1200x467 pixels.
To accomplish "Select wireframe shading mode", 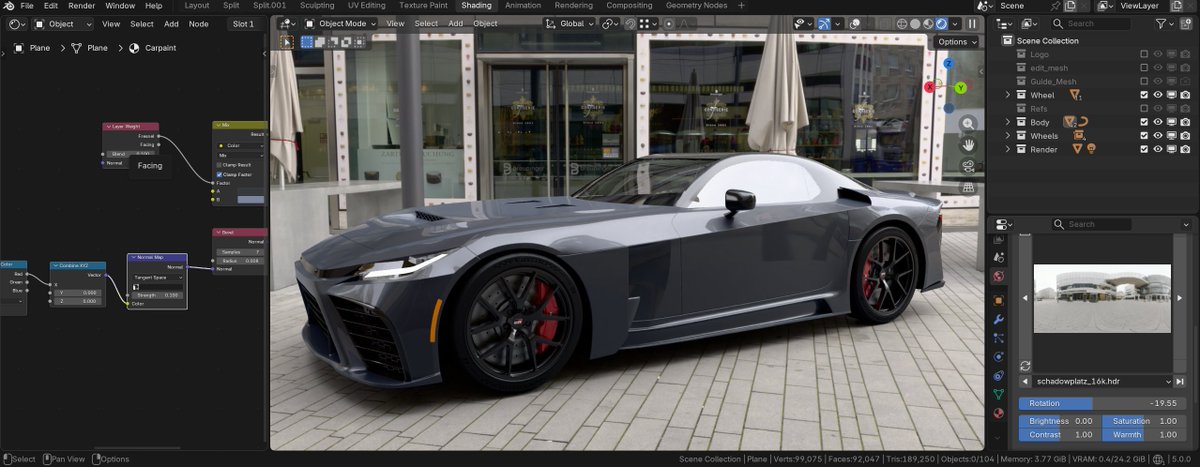I will pos(902,23).
